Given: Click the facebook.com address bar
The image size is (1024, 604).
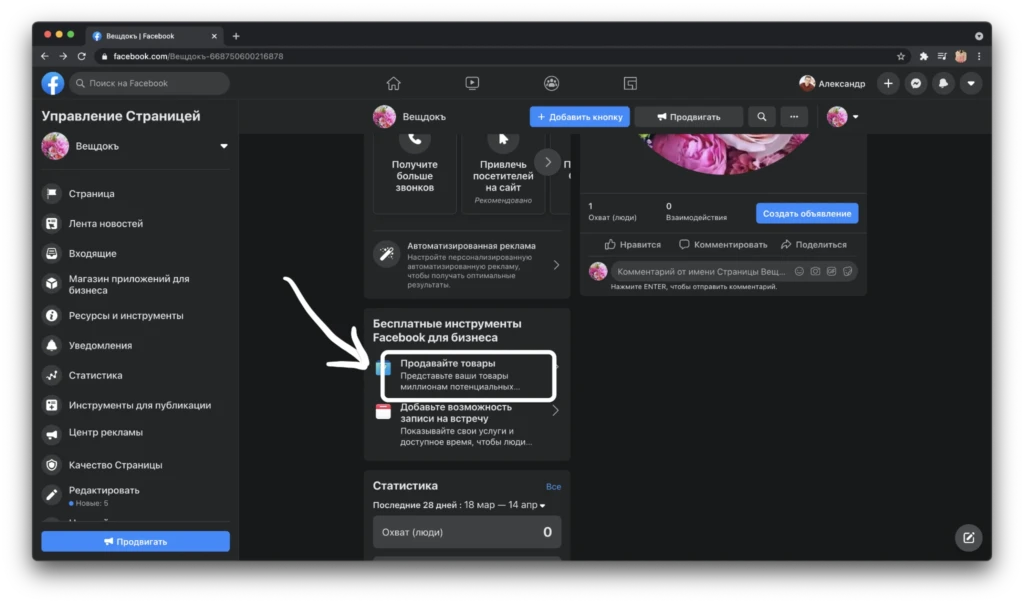Looking at the screenshot, I should (x=503, y=56).
